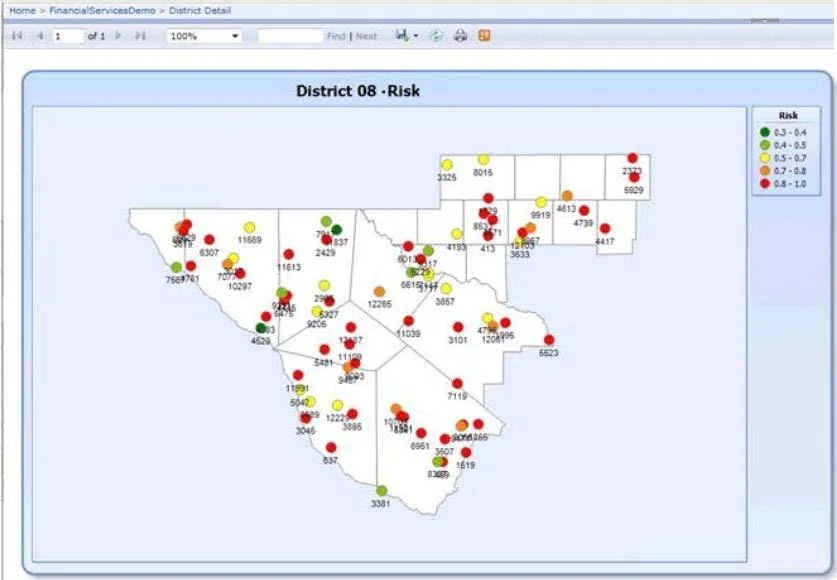Select orange marker labeled 4613
The height and width of the screenshot is (580, 837).
click(x=567, y=196)
